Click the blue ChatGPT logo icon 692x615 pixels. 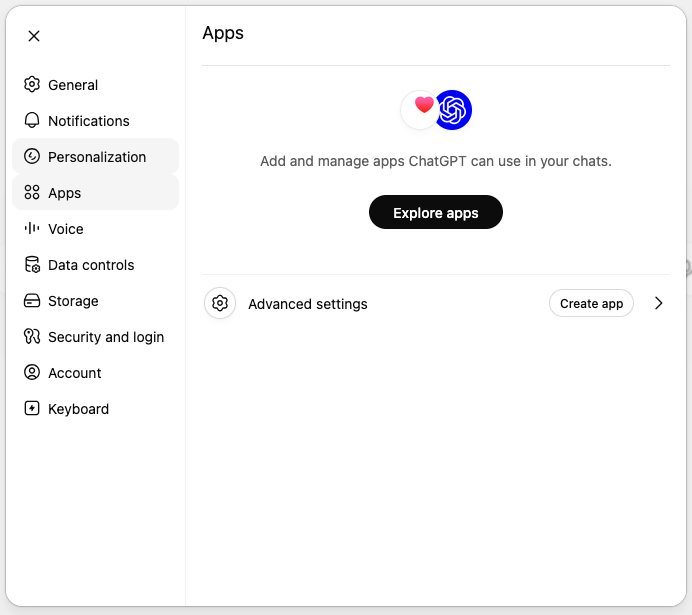pyautogui.click(x=453, y=110)
